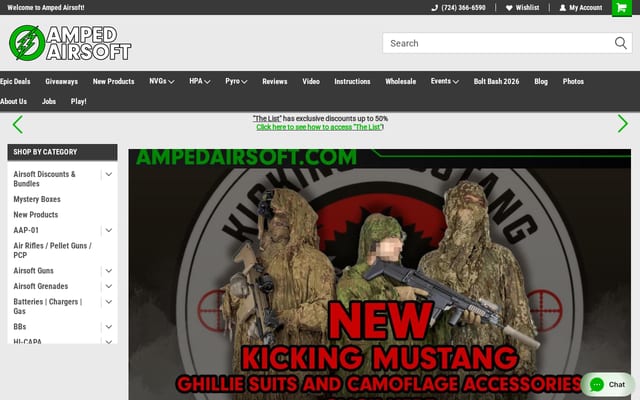Open BBs category
The height and width of the screenshot is (400, 640).
tap(20, 327)
